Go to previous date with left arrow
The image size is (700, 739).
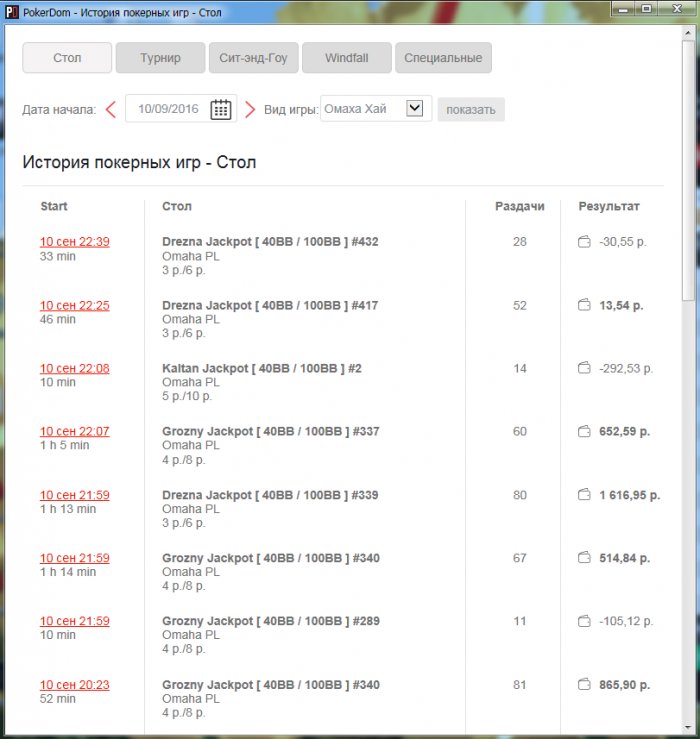111,110
